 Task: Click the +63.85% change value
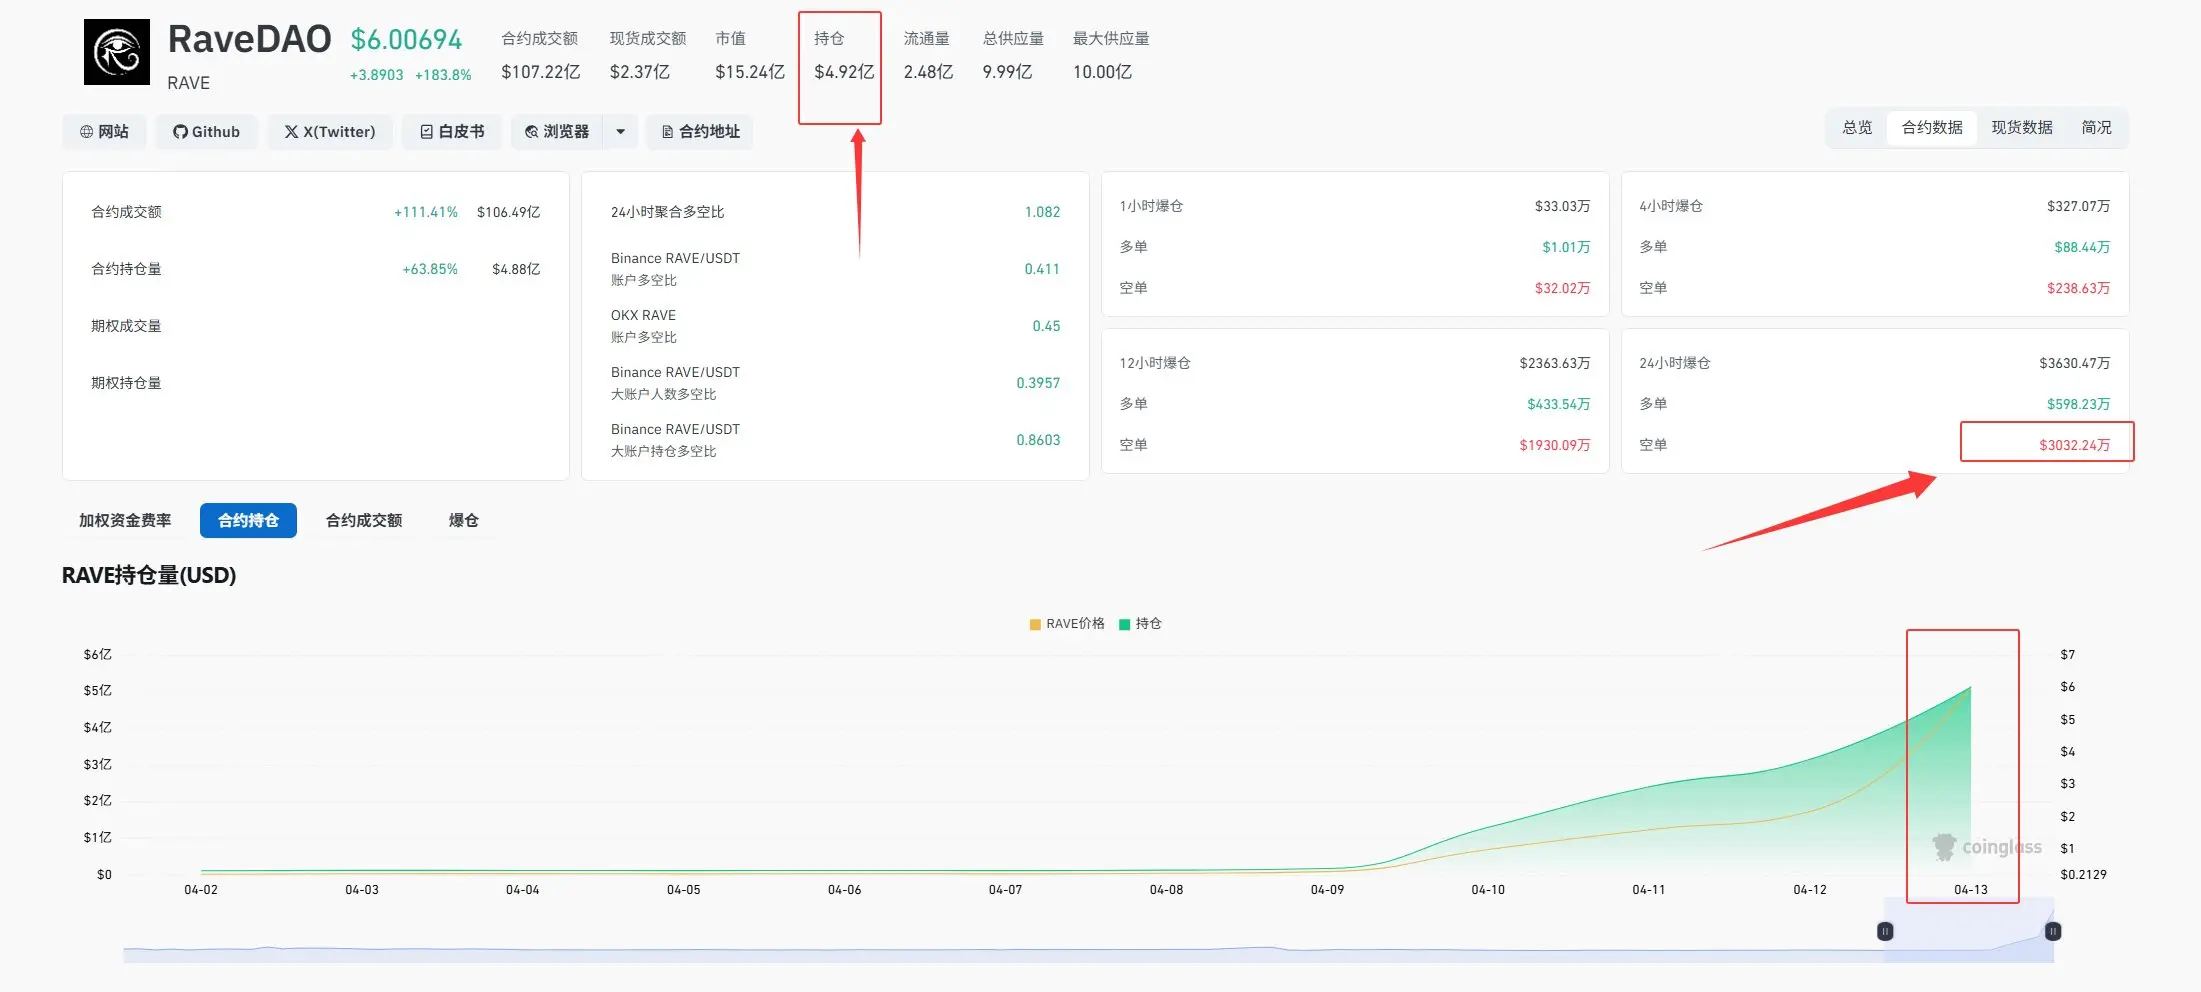[430, 269]
